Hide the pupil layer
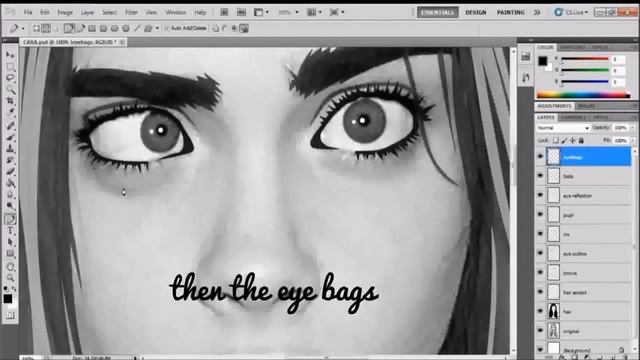Image resolution: width=640 pixels, height=360 pixels. click(540, 215)
